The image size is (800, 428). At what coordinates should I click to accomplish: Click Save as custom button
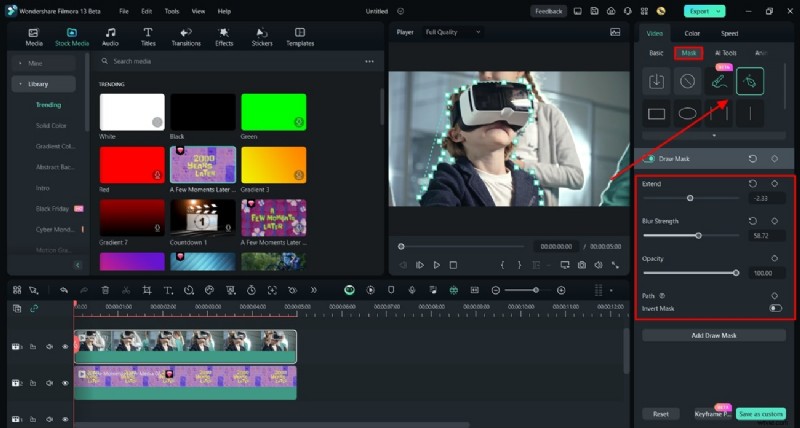point(761,414)
